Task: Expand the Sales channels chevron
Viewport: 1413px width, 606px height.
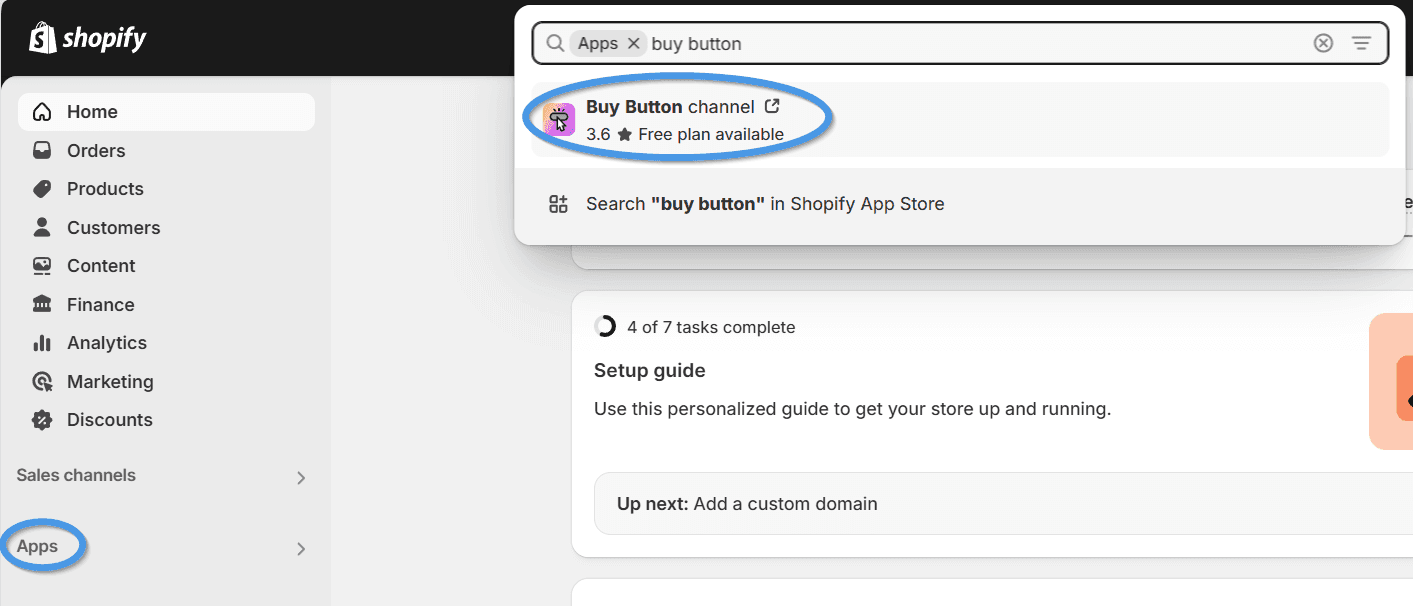Action: point(300,478)
